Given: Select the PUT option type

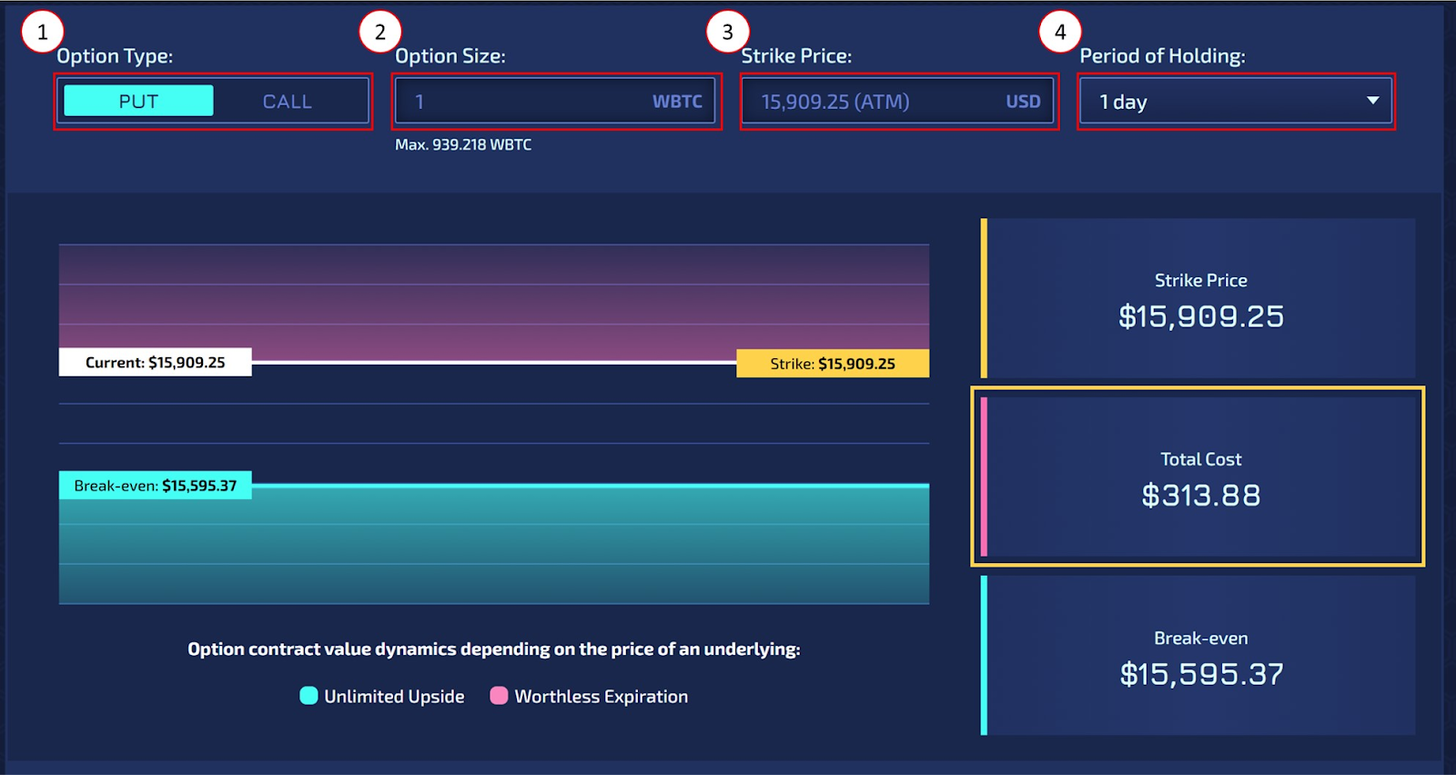Looking at the screenshot, I should (x=138, y=101).
